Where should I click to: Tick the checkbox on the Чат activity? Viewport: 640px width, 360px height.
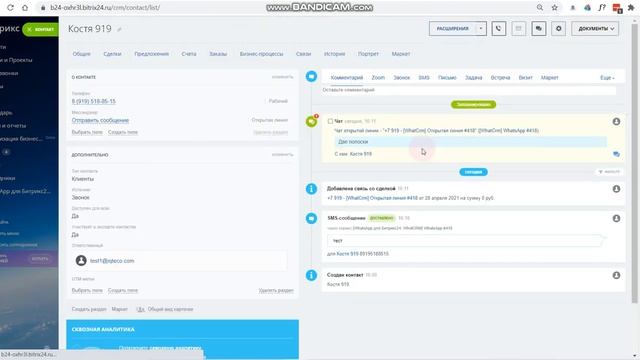click(330, 121)
